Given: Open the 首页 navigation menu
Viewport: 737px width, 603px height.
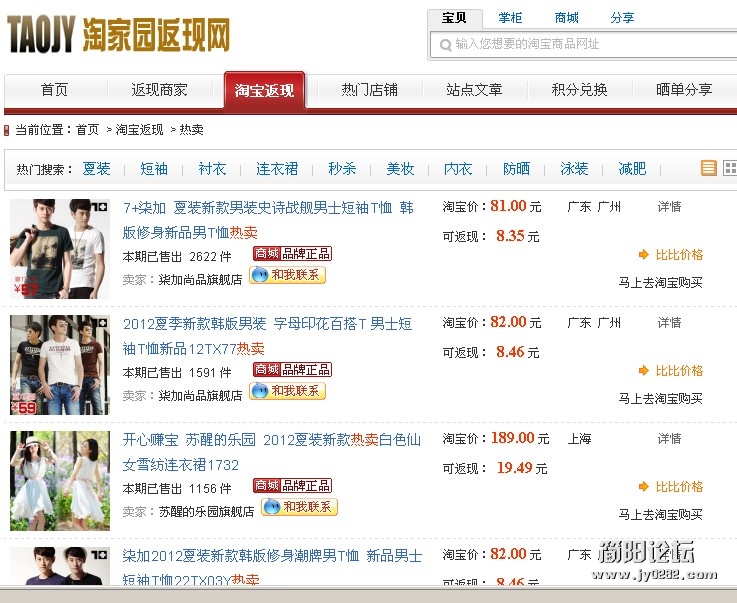Looking at the screenshot, I should (55, 89).
